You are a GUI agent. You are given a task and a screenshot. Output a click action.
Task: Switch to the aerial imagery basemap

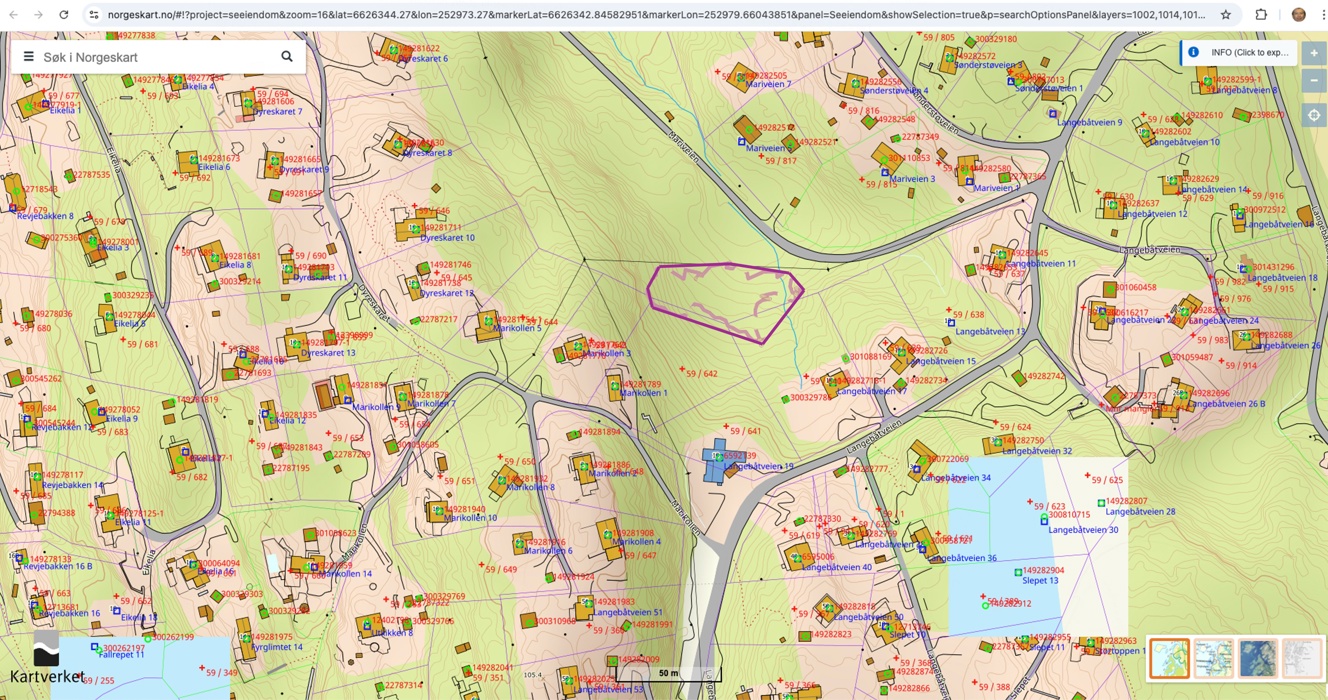pos(1257,659)
